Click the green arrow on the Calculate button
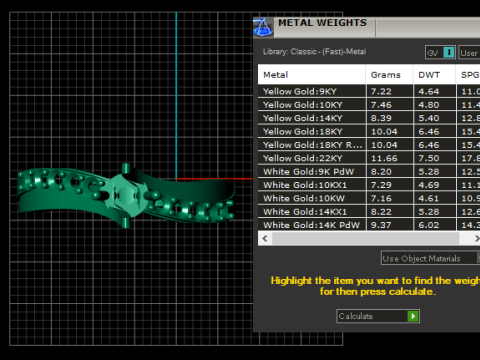Viewport: 480px width, 360px height. point(413,316)
